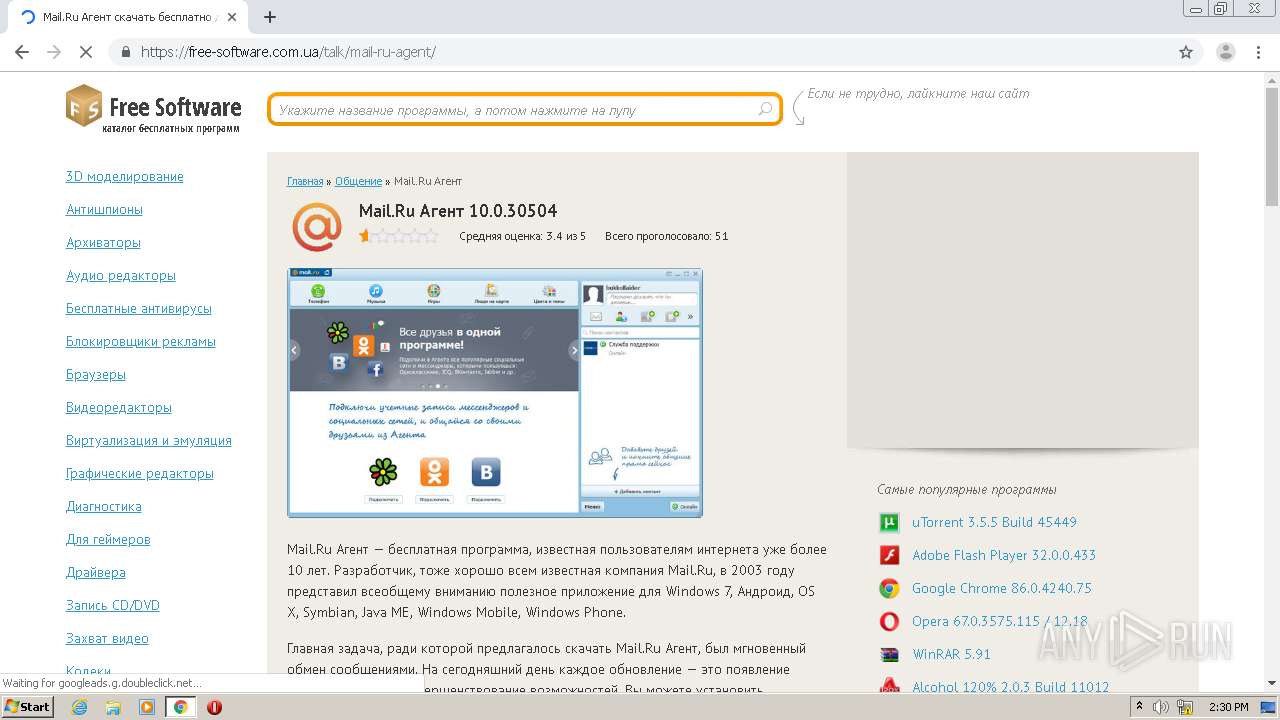
Task: Go to Общение breadcrumb category
Action: [358, 181]
